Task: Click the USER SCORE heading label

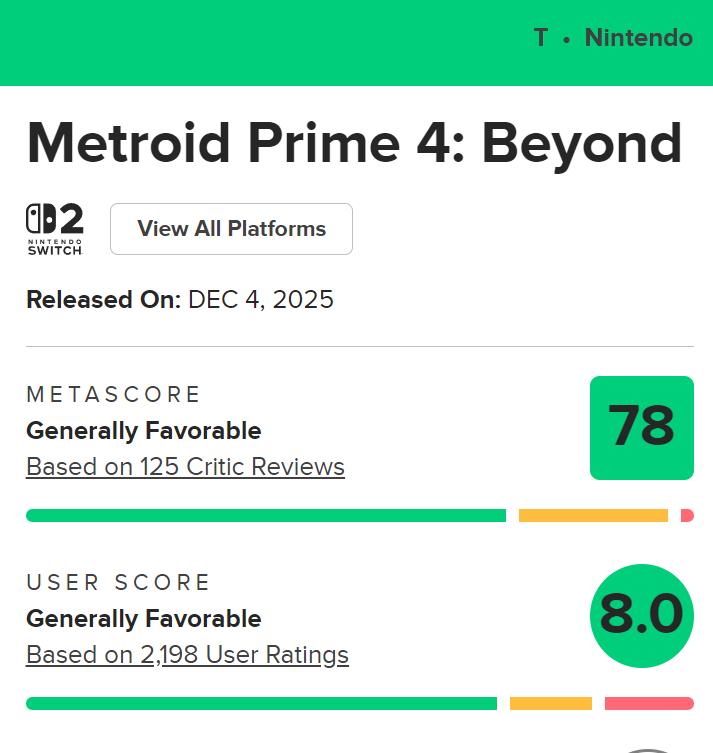Action: (x=118, y=583)
